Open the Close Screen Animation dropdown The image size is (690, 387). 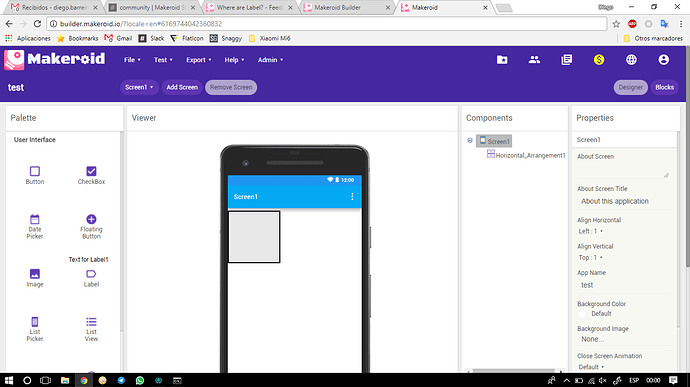pos(591,367)
